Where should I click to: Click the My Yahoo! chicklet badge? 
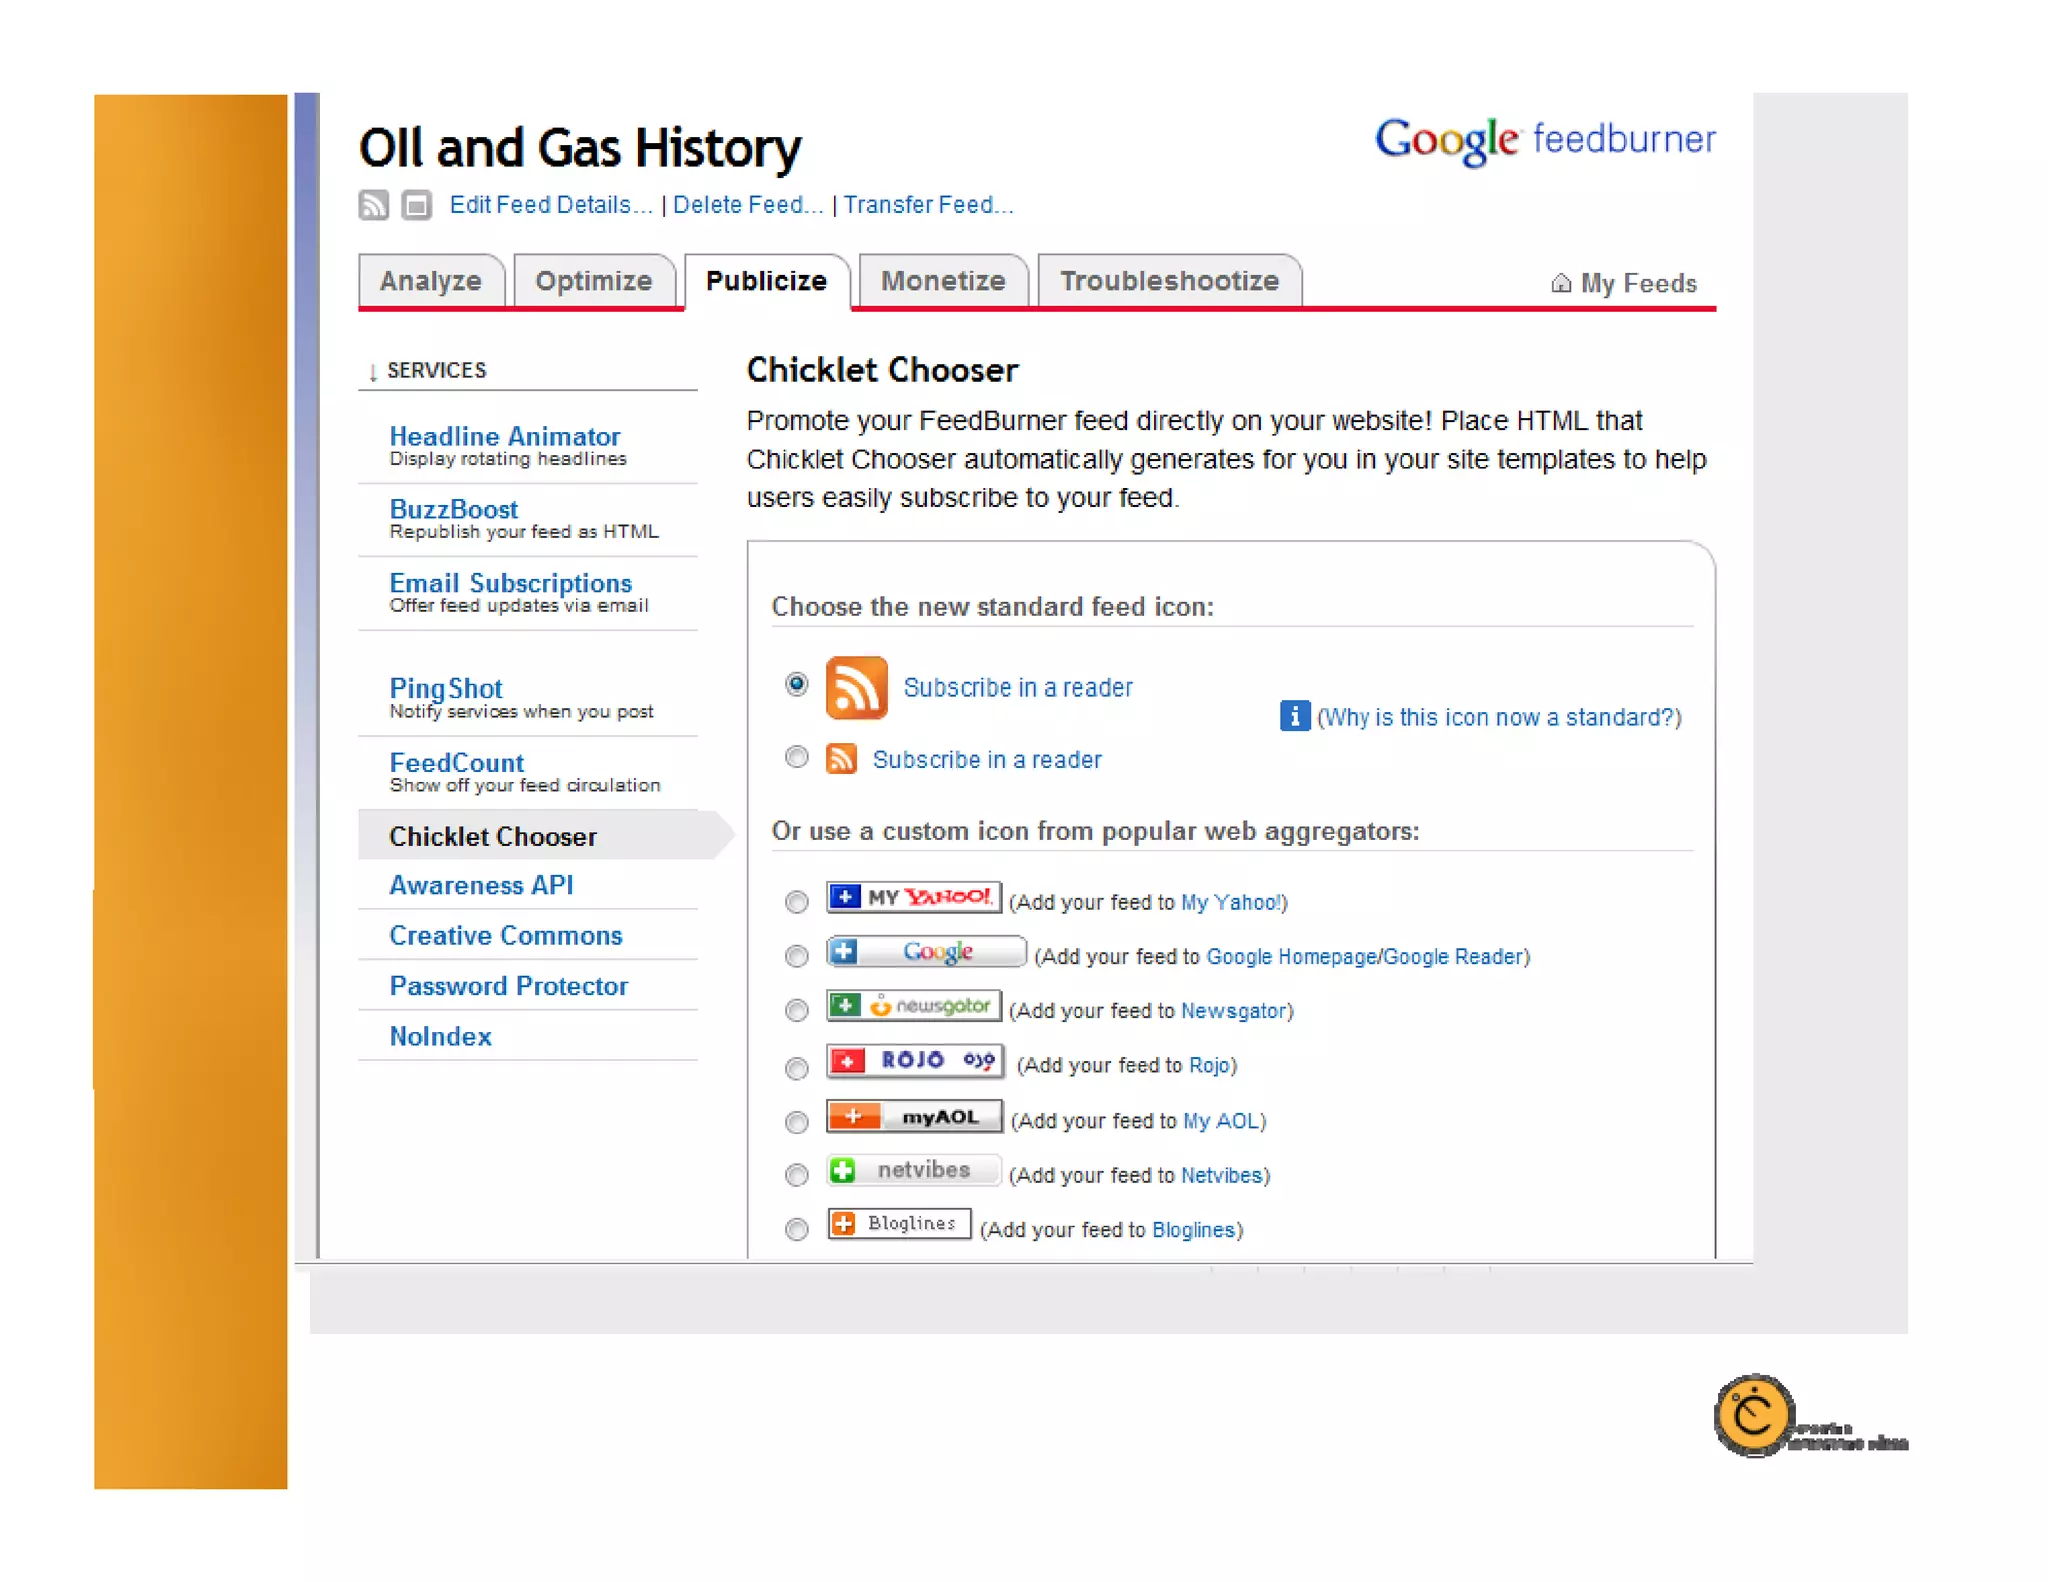coord(913,897)
